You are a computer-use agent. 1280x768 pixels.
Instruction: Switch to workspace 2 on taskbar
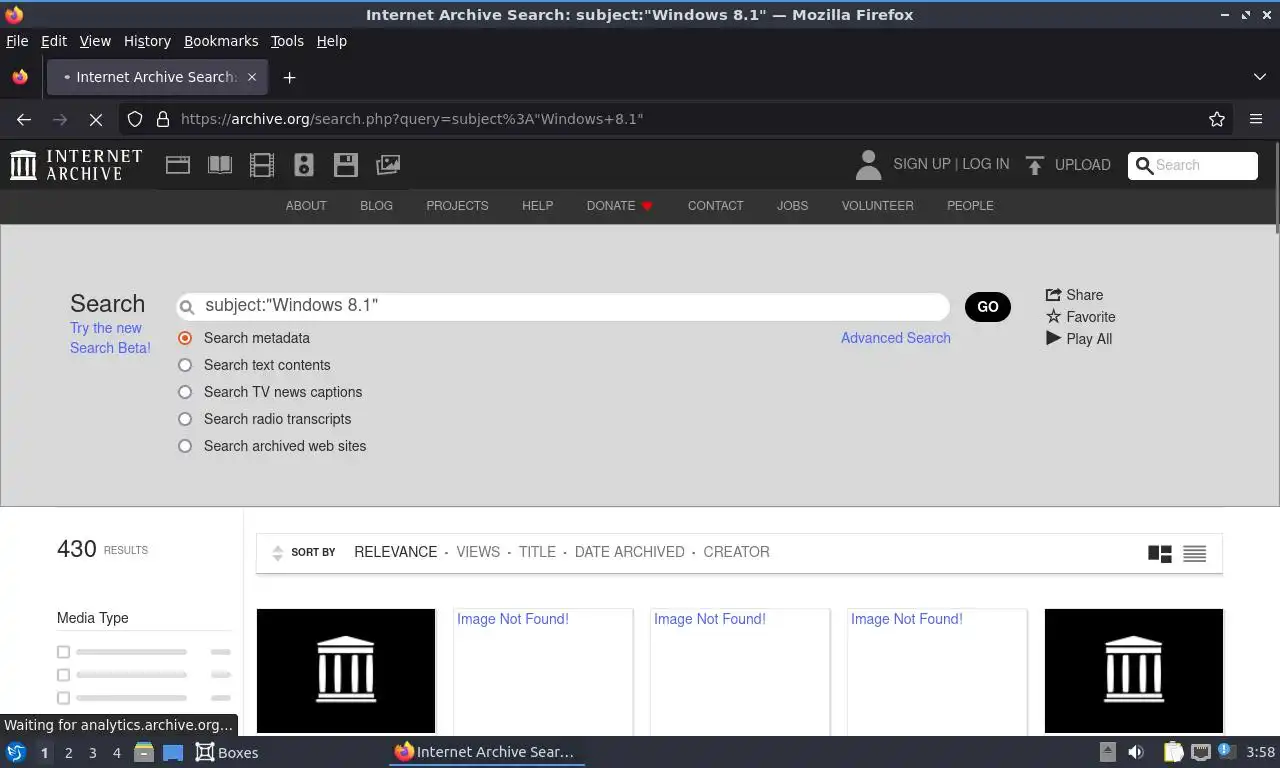point(69,752)
